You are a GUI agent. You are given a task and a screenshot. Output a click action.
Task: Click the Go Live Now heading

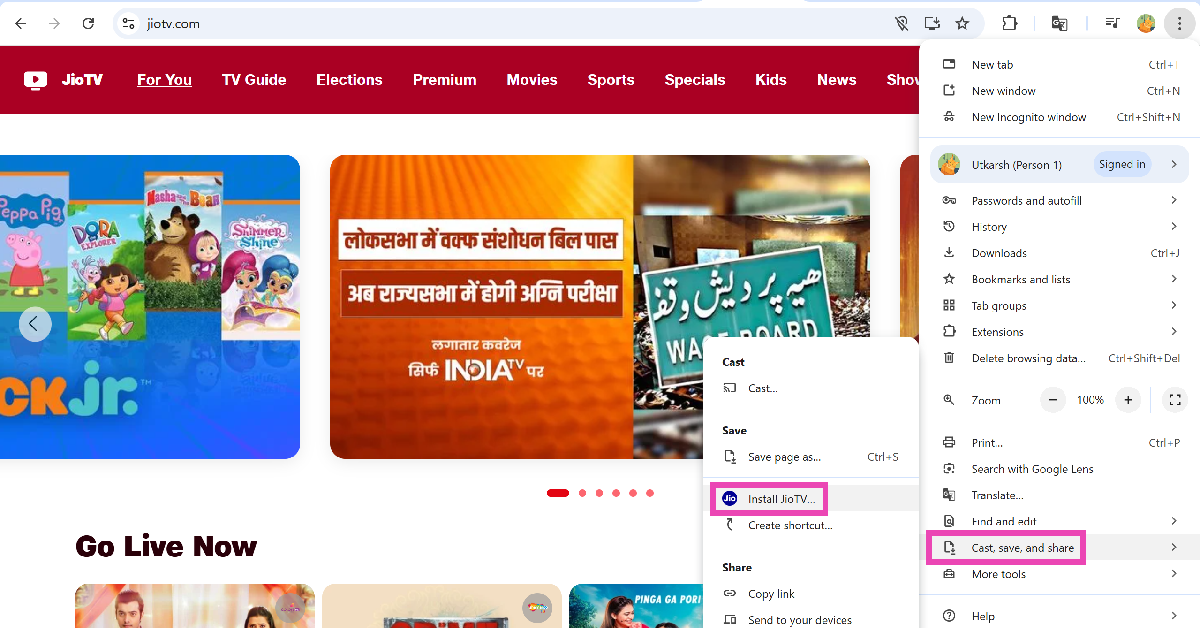(166, 547)
